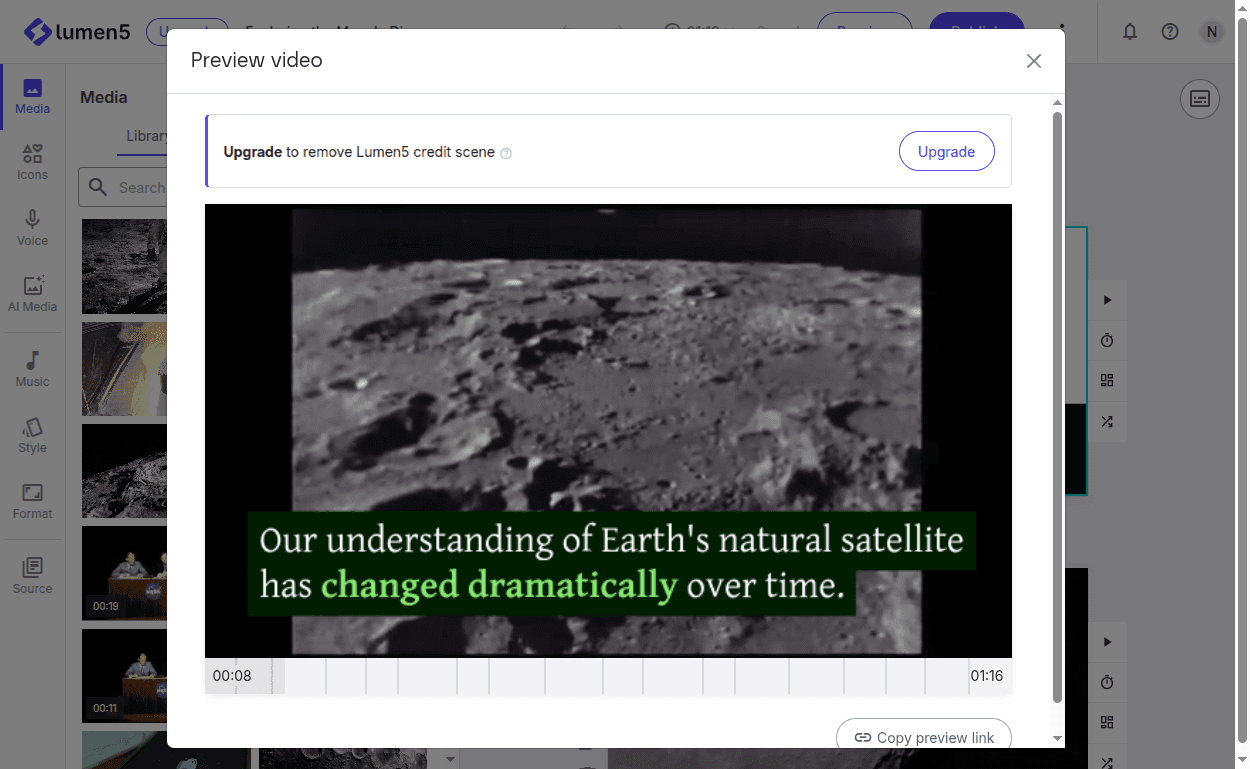1250x769 pixels.
Task: Open the help question mark menu
Action: (1170, 32)
